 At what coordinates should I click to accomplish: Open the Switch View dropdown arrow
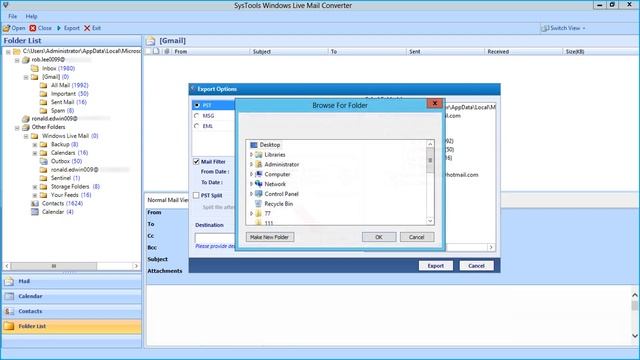pos(584,29)
